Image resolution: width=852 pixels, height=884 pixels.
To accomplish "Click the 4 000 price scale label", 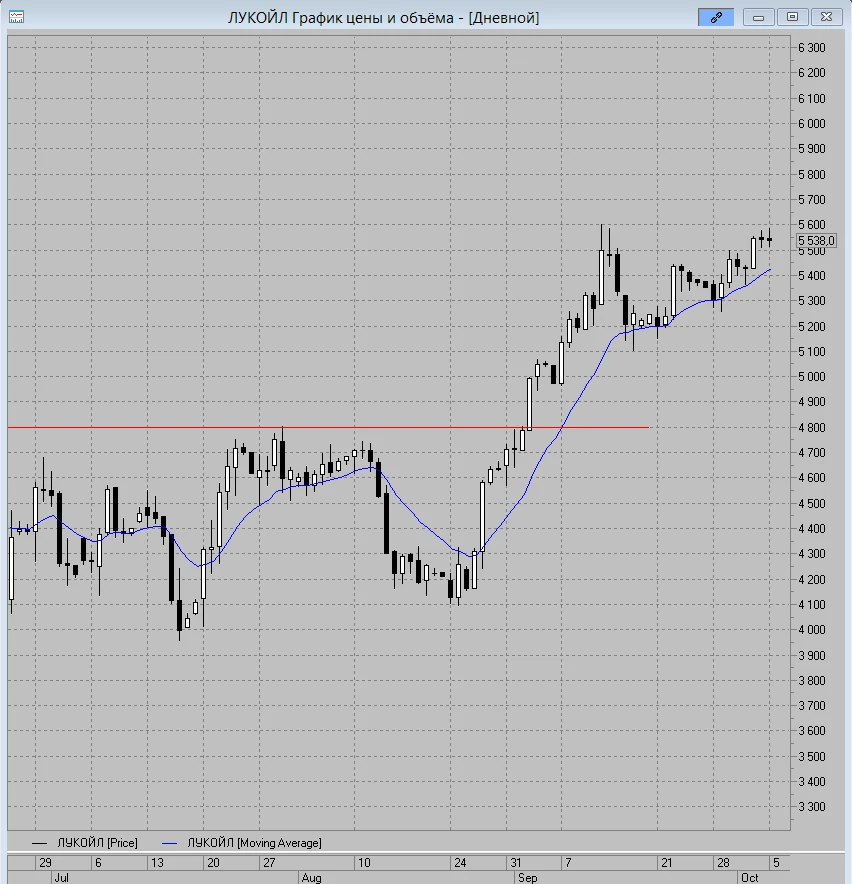I will [x=811, y=630].
